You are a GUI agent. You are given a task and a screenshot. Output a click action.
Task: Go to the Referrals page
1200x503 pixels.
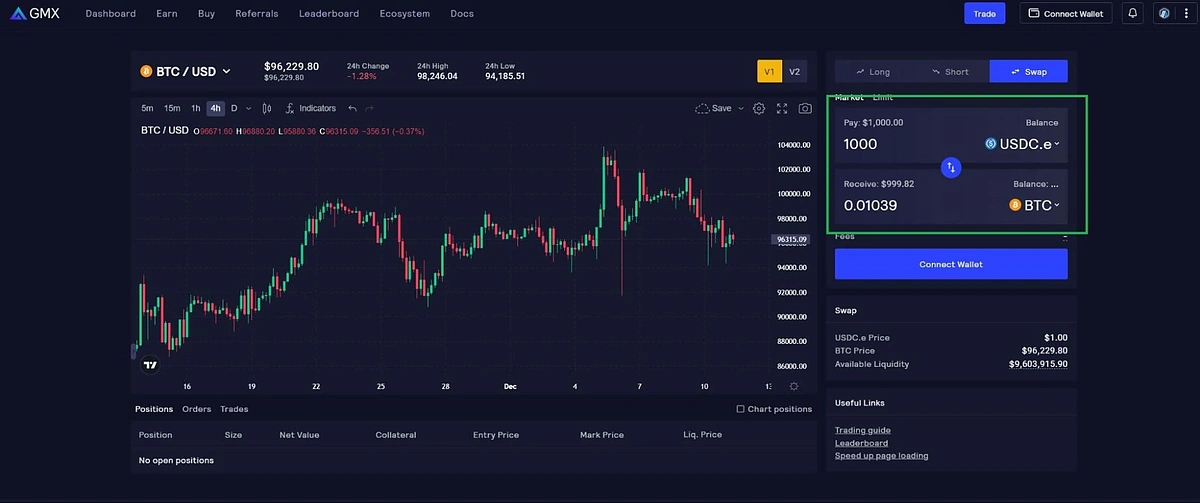pyautogui.click(x=257, y=14)
